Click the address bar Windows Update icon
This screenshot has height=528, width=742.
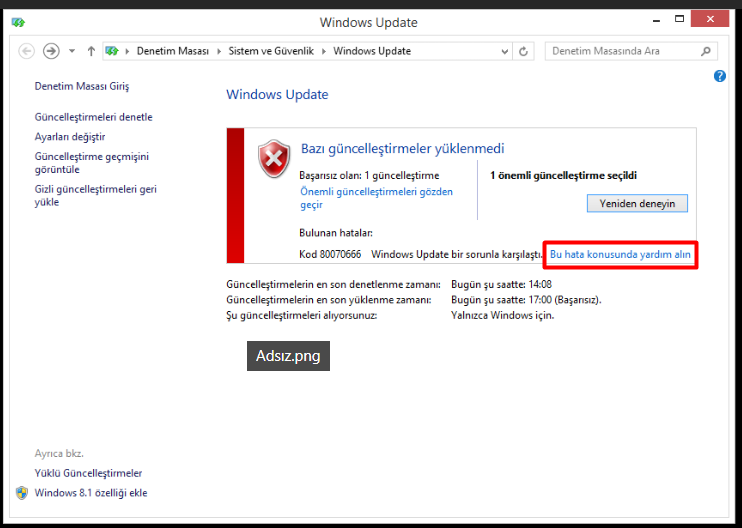tap(112, 51)
